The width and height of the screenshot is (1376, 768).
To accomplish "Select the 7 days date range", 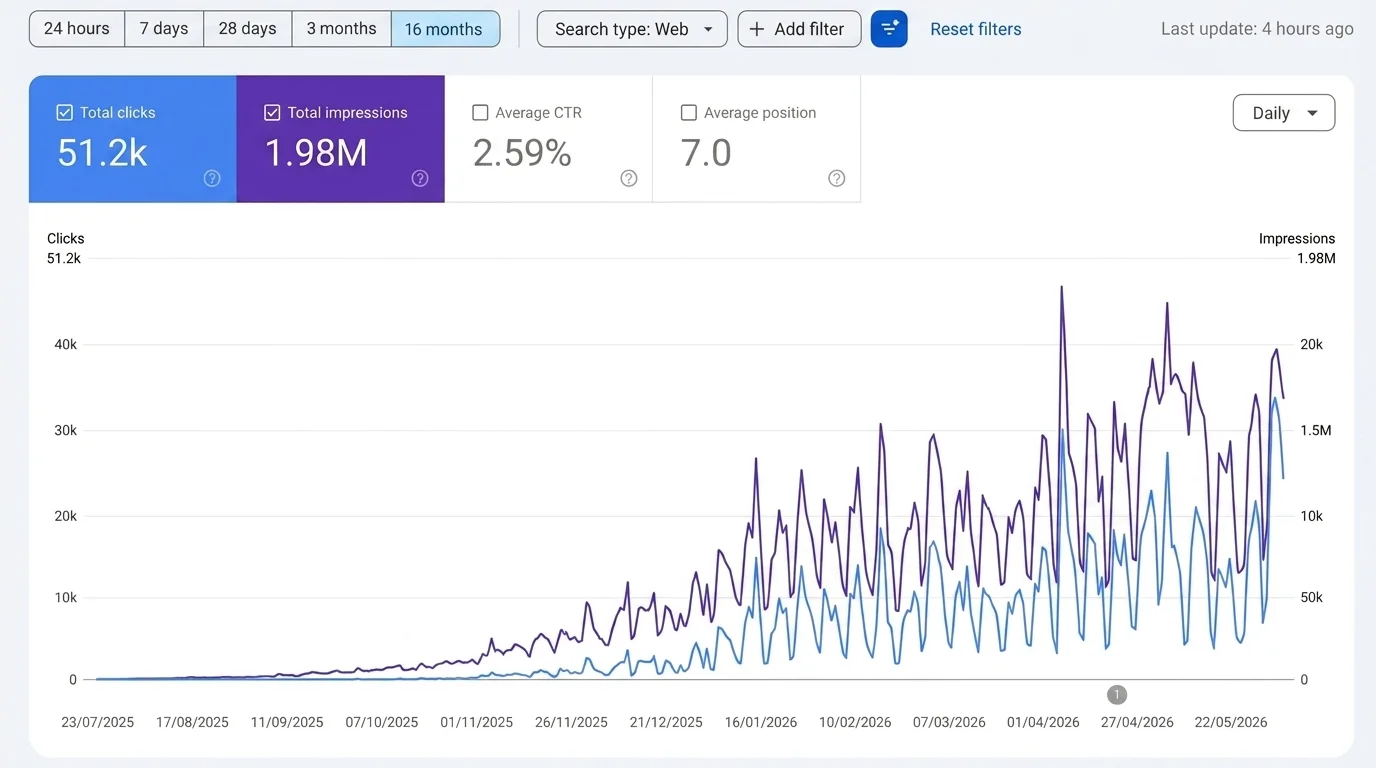I will click(x=164, y=29).
